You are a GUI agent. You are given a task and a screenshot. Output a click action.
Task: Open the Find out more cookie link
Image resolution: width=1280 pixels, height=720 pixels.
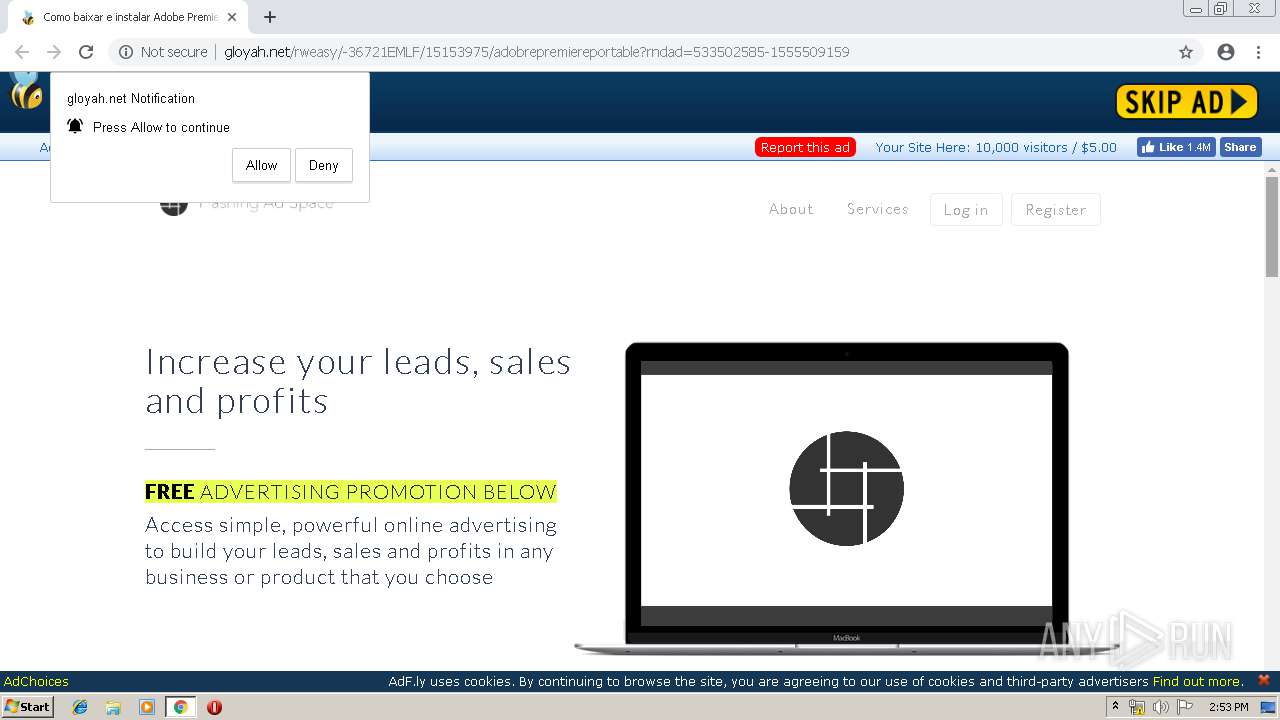pyautogui.click(x=1197, y=682)
